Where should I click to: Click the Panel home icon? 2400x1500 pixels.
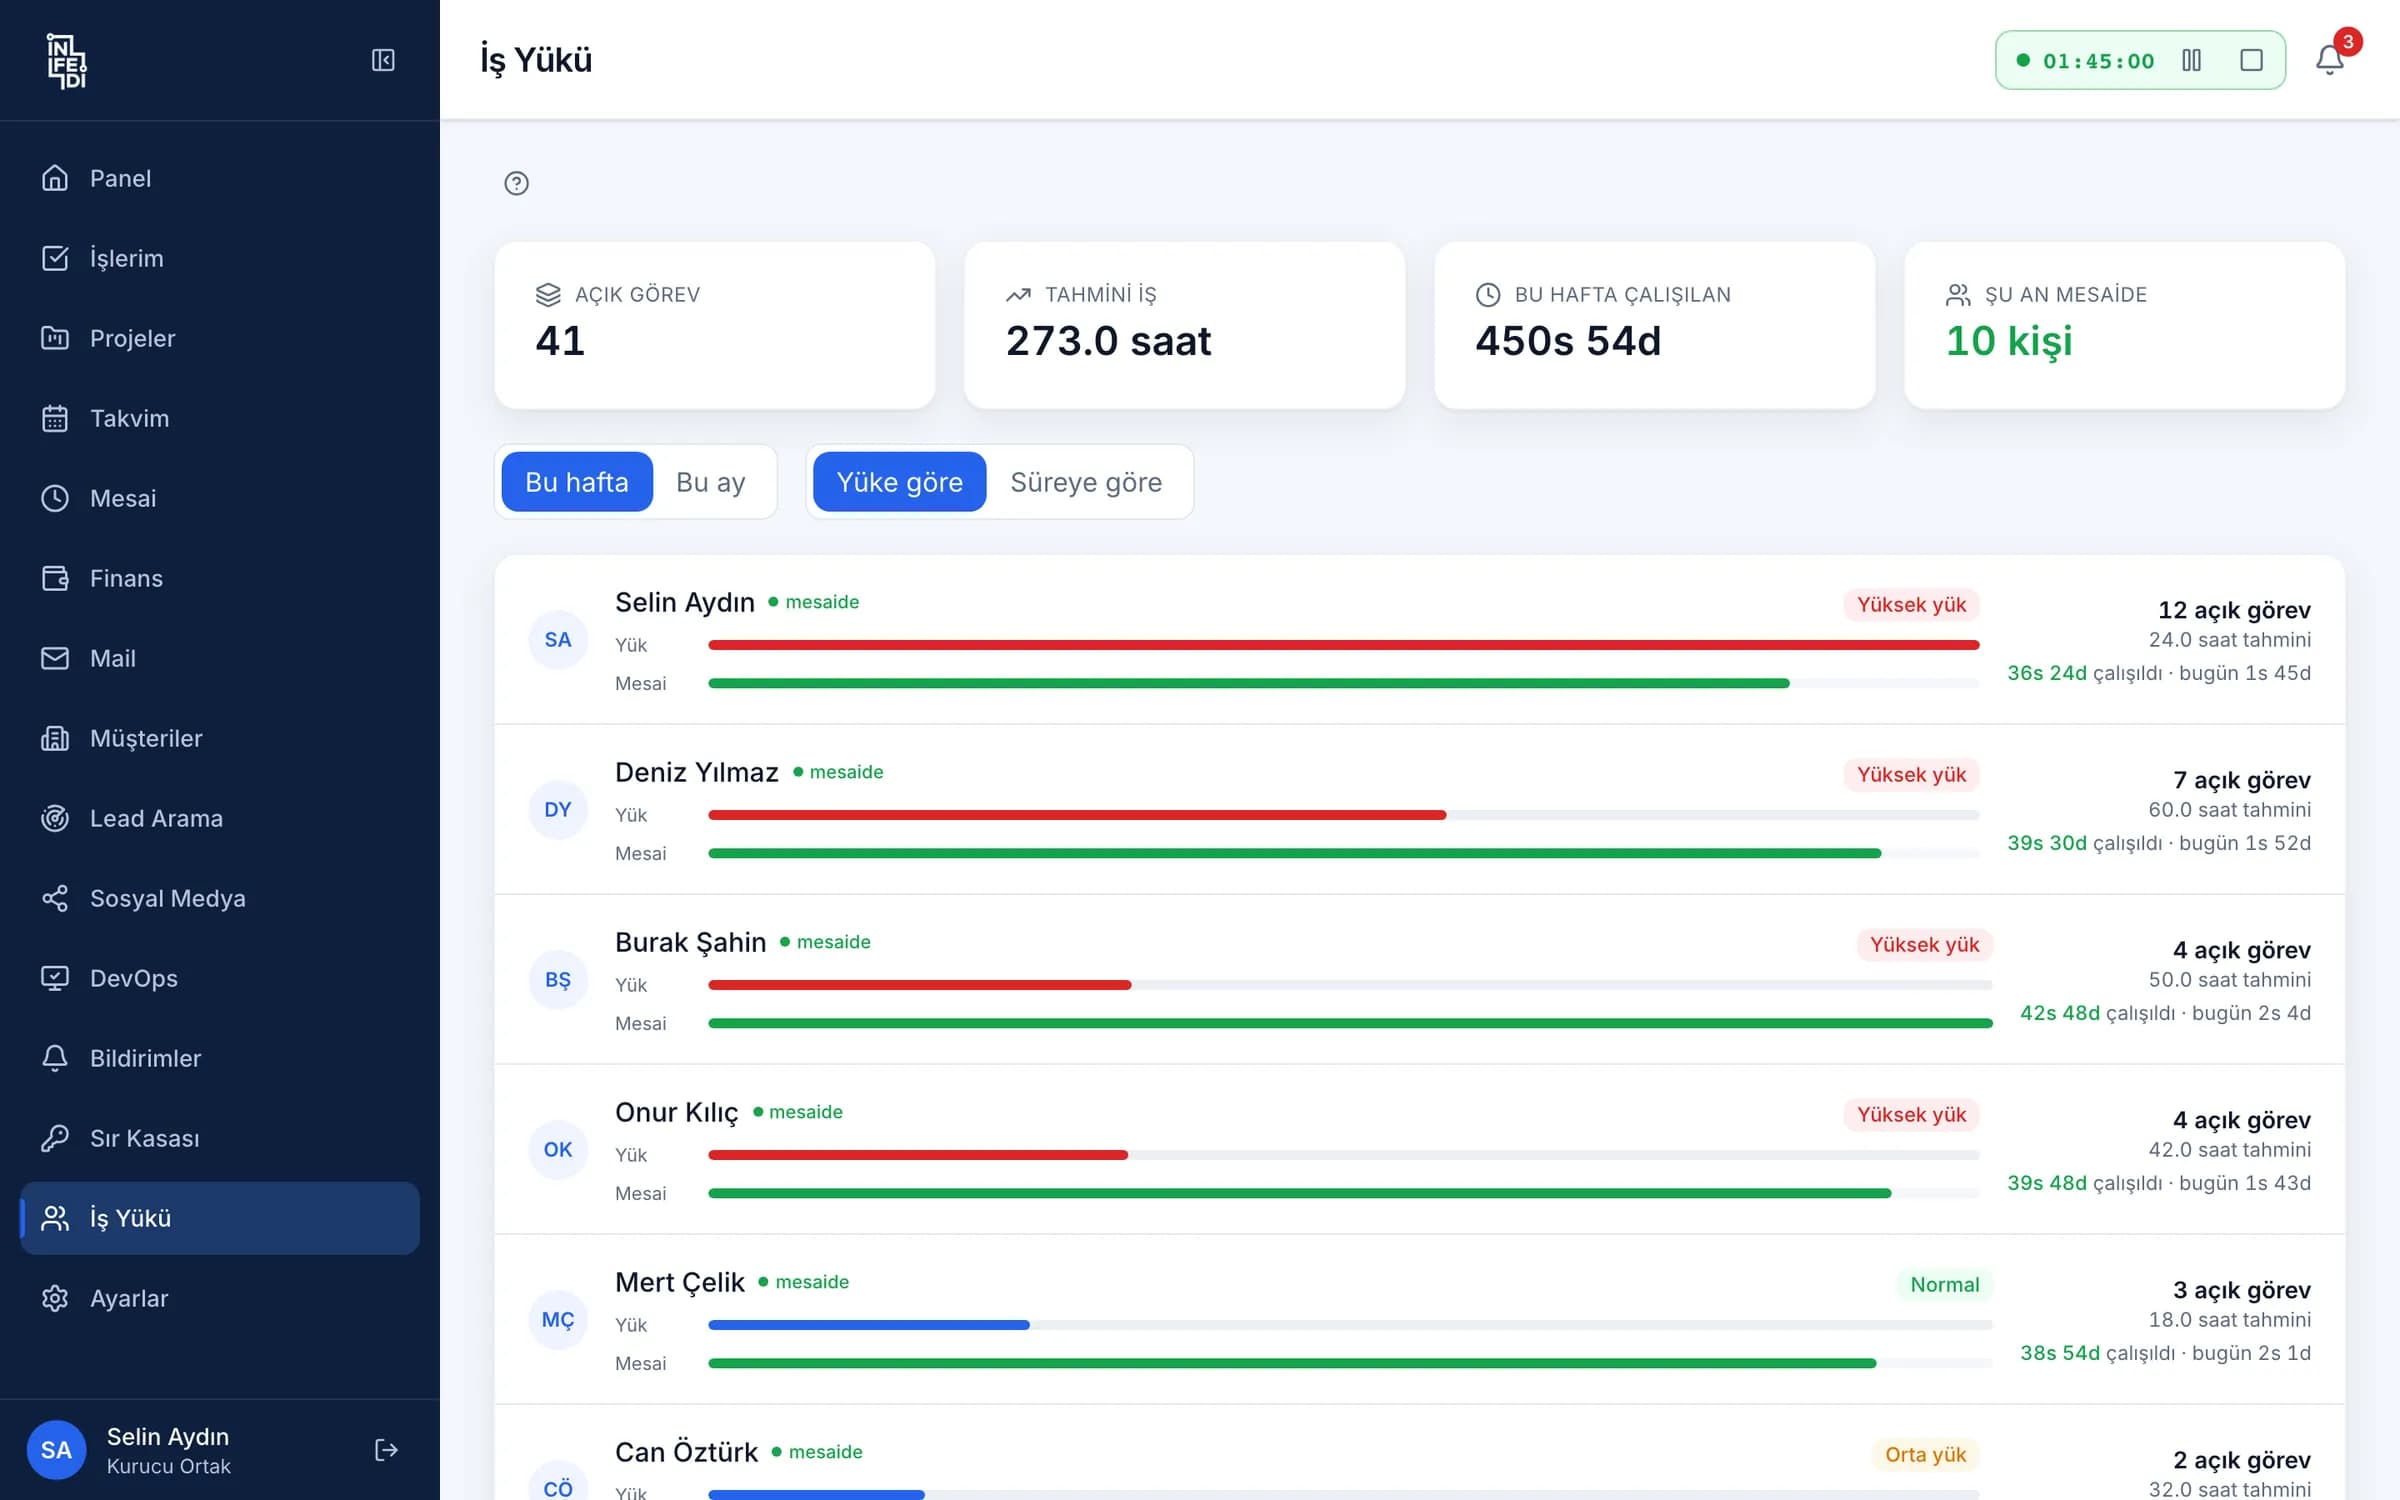tap(55, 178)
